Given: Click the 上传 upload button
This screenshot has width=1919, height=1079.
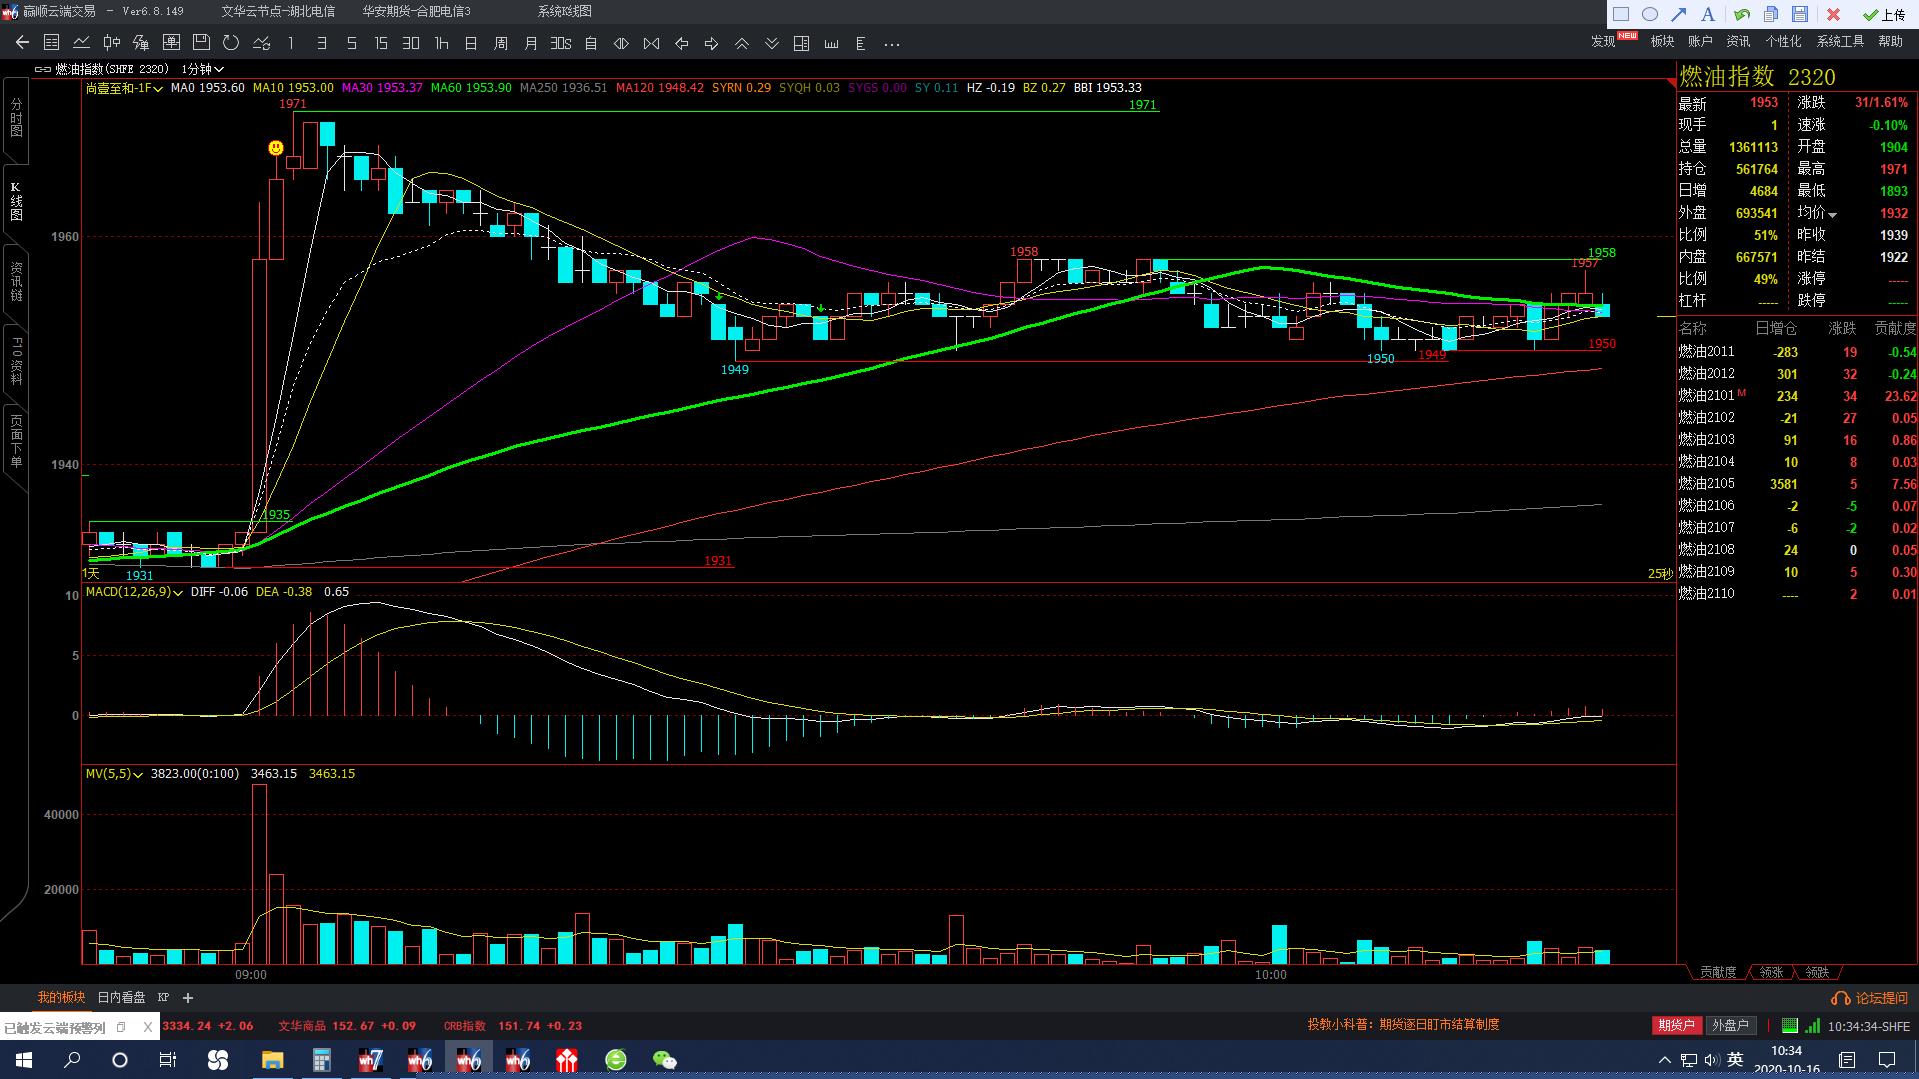Looking at the screenshot, I should click(1883, 14).
